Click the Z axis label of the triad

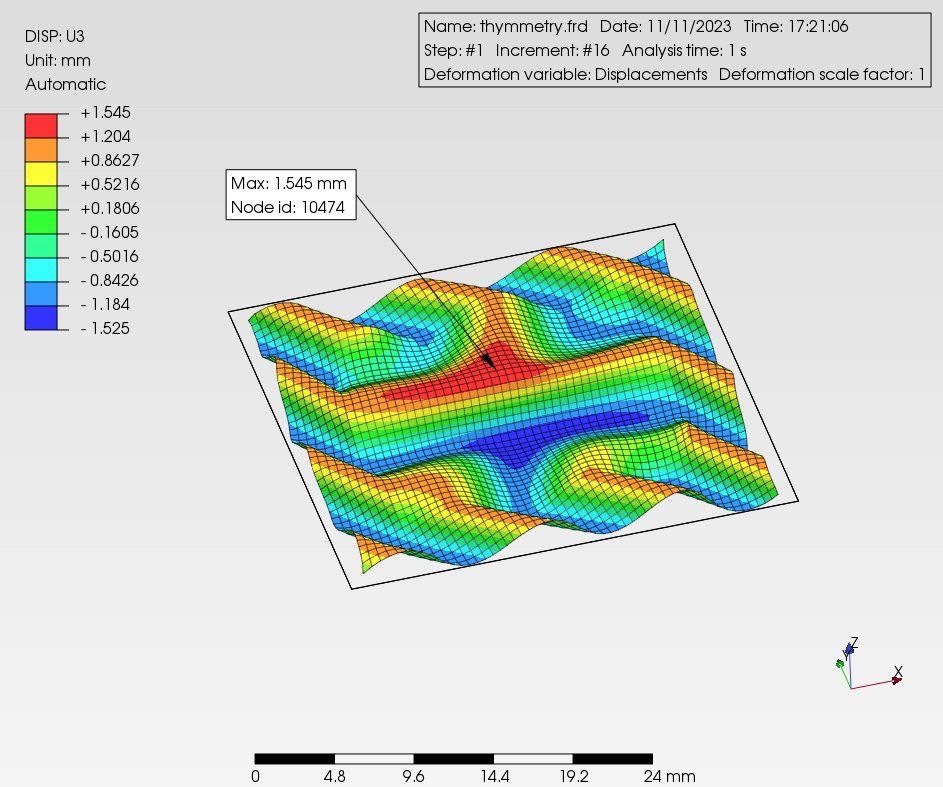[x=855, y=643]
